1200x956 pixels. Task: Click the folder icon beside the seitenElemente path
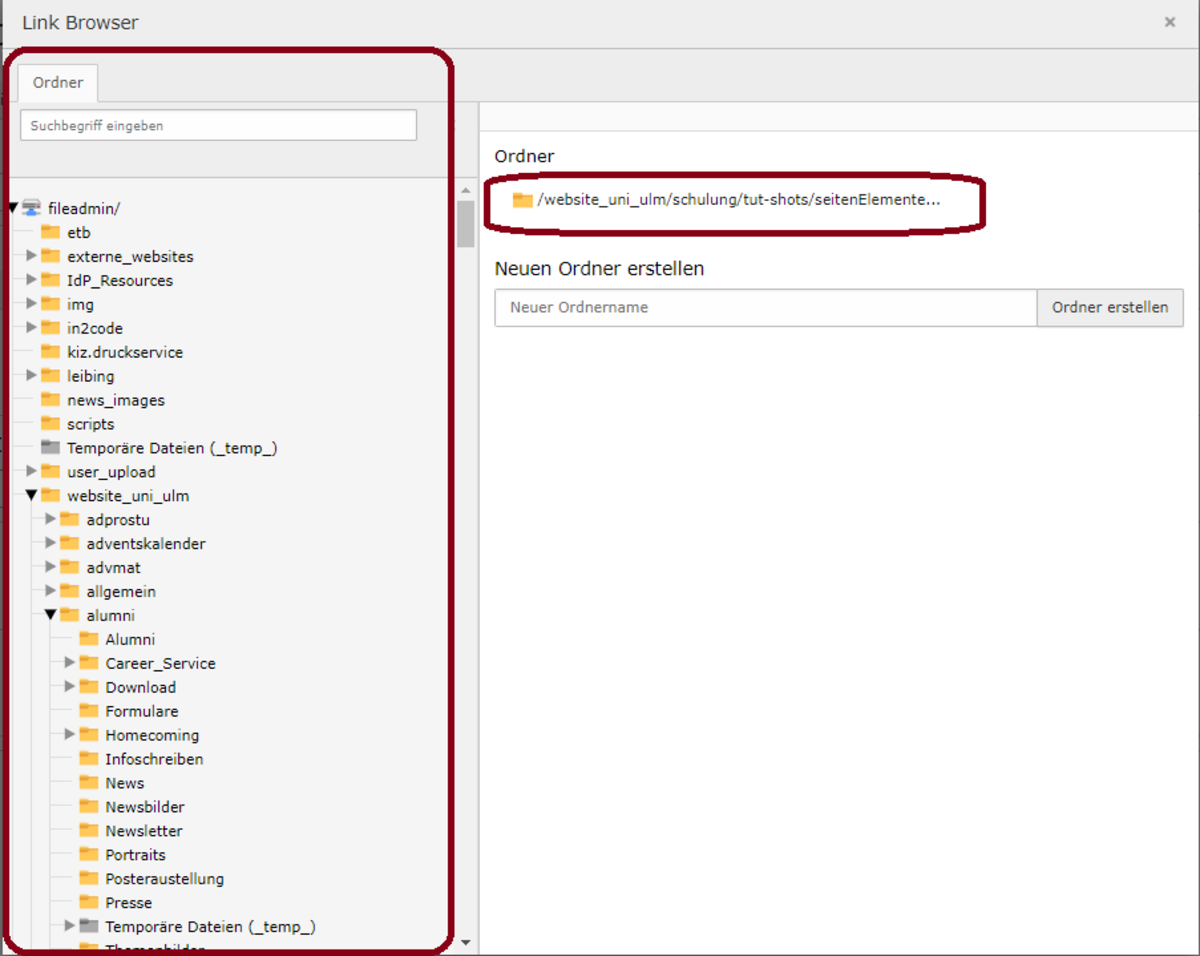click(x=522, y=200)
